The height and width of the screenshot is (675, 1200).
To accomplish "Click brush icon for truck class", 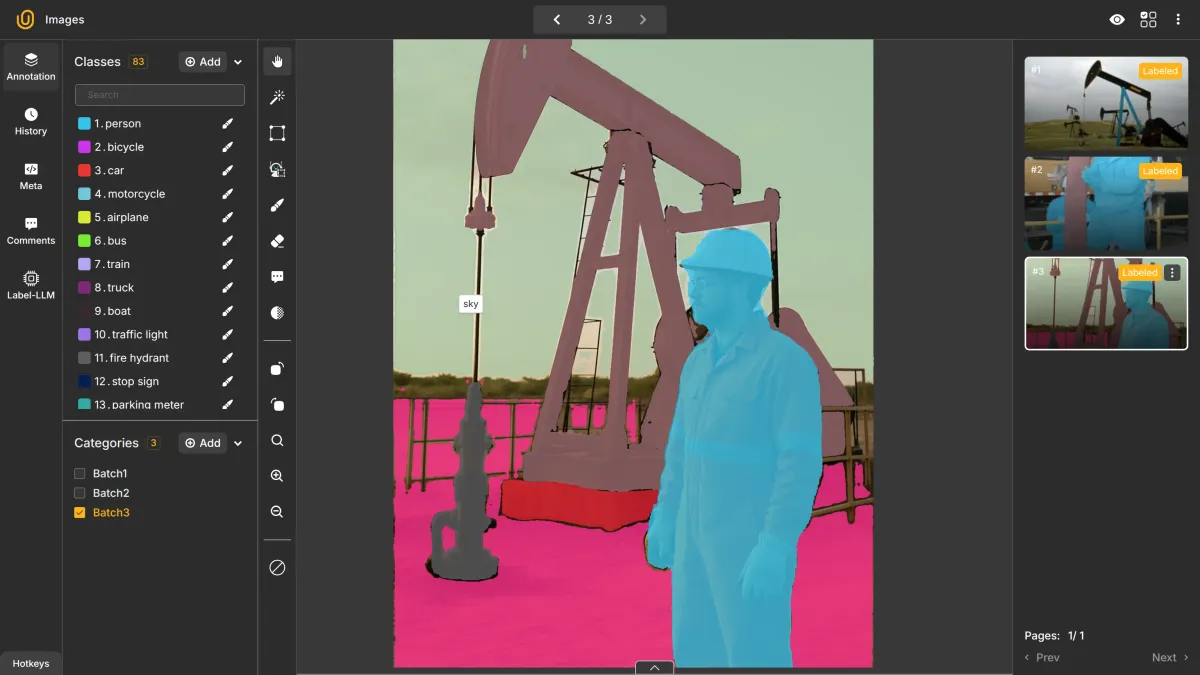I will pos(227,288).
